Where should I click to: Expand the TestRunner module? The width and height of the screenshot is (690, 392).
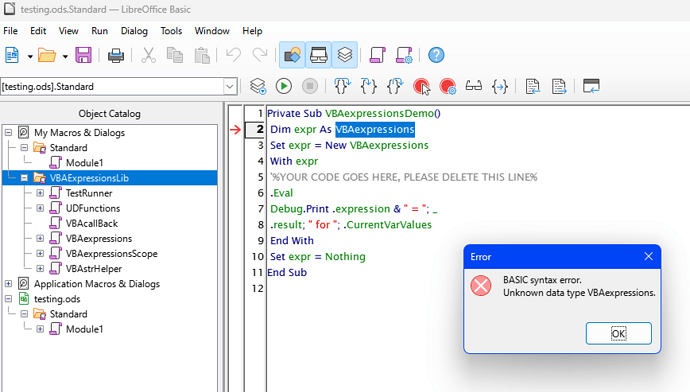tap(40, 193)
